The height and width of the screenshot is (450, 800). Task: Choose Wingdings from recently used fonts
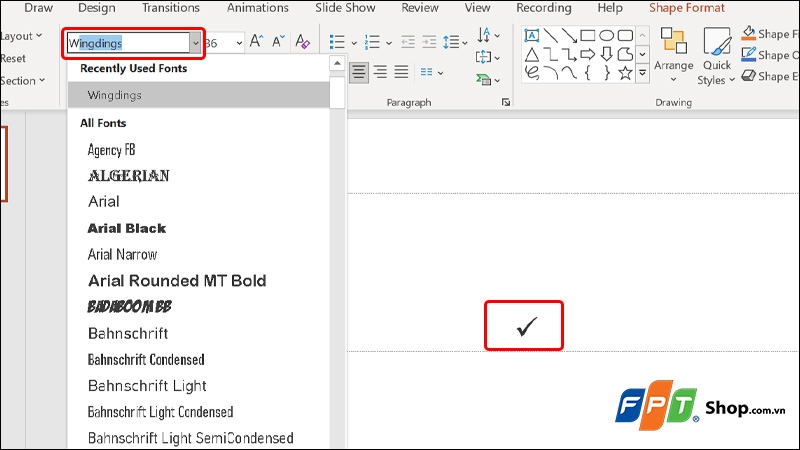click(198, 95)
